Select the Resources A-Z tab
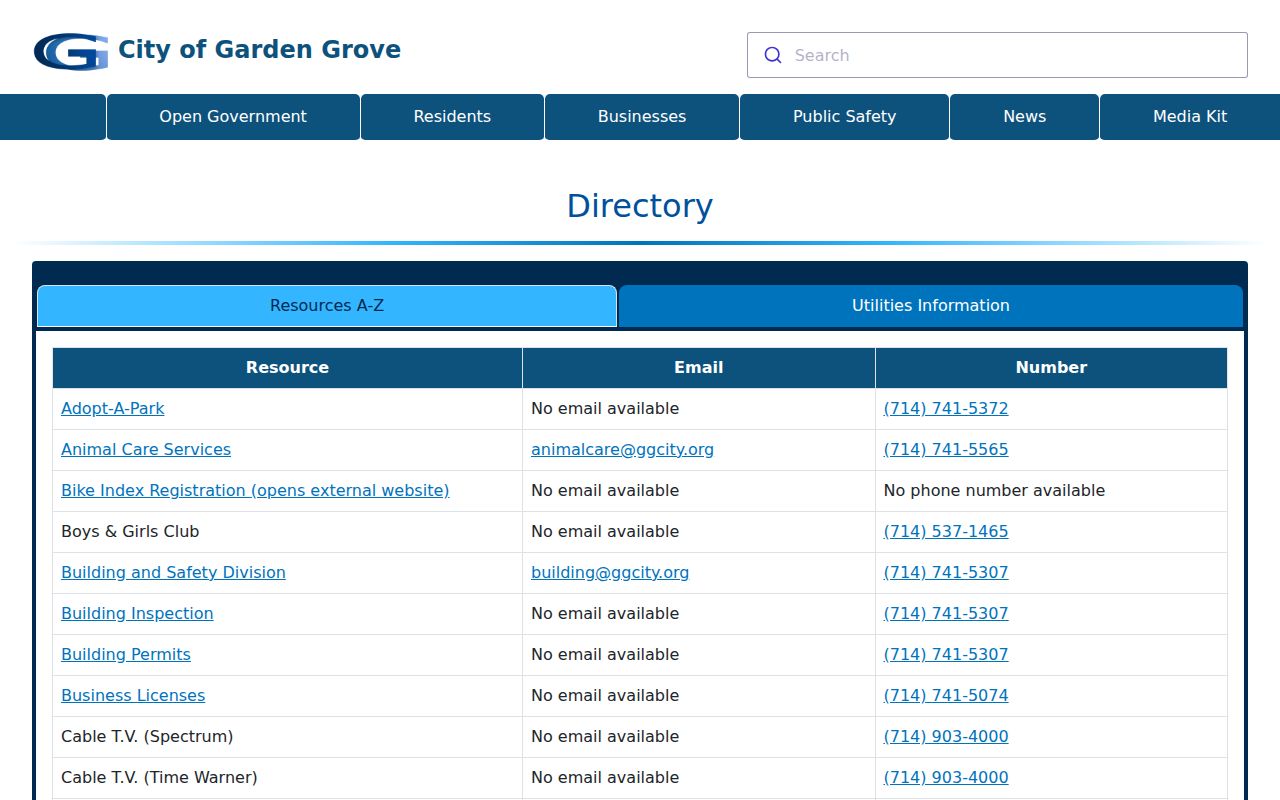 tap(327, 306)
